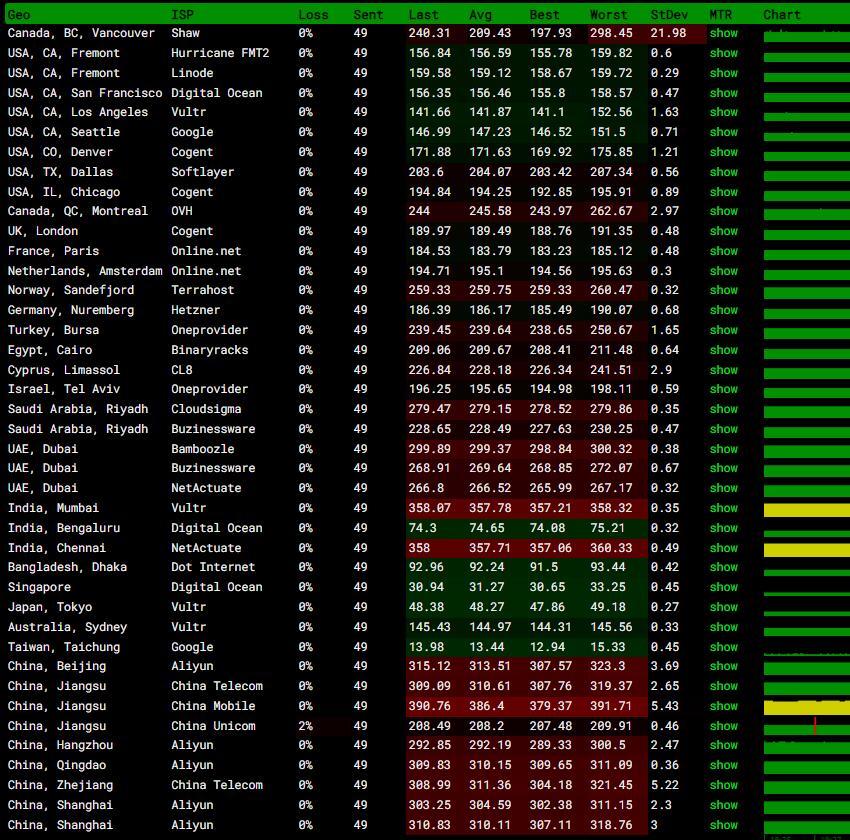Show MTR for Mumbai Vultr

[x=723, y=508]
